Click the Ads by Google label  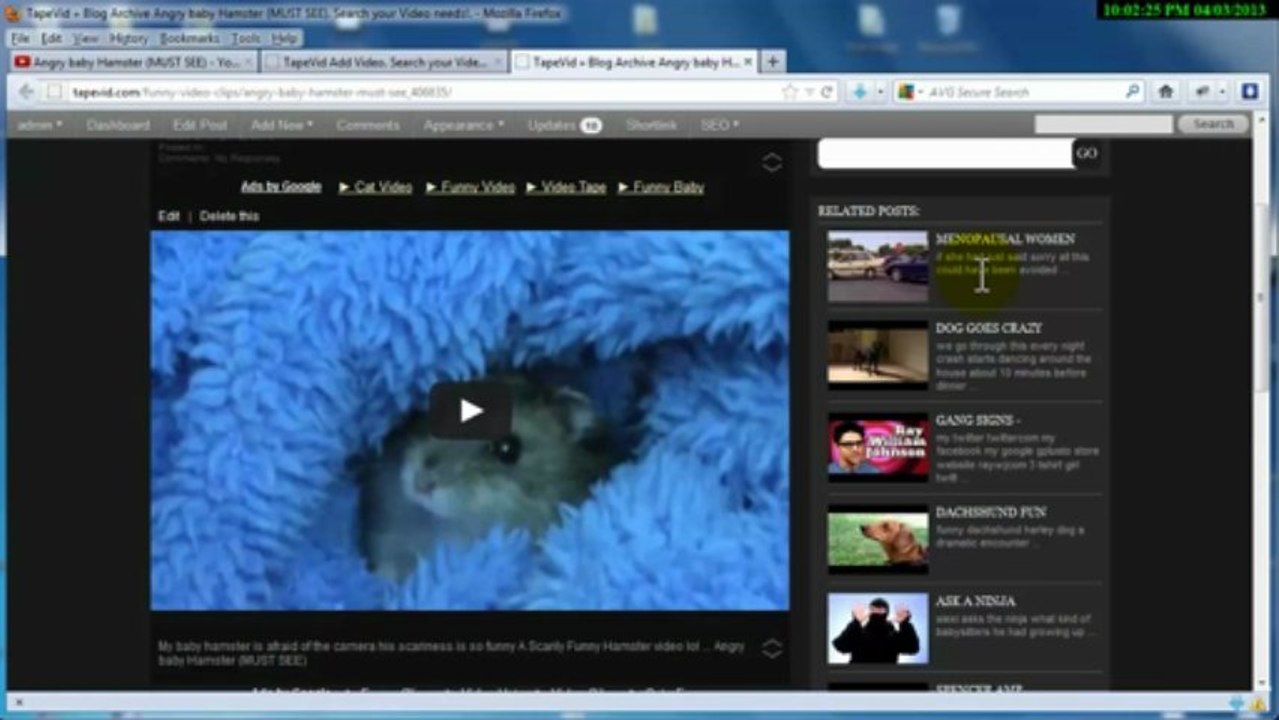(x=281, y=186)
